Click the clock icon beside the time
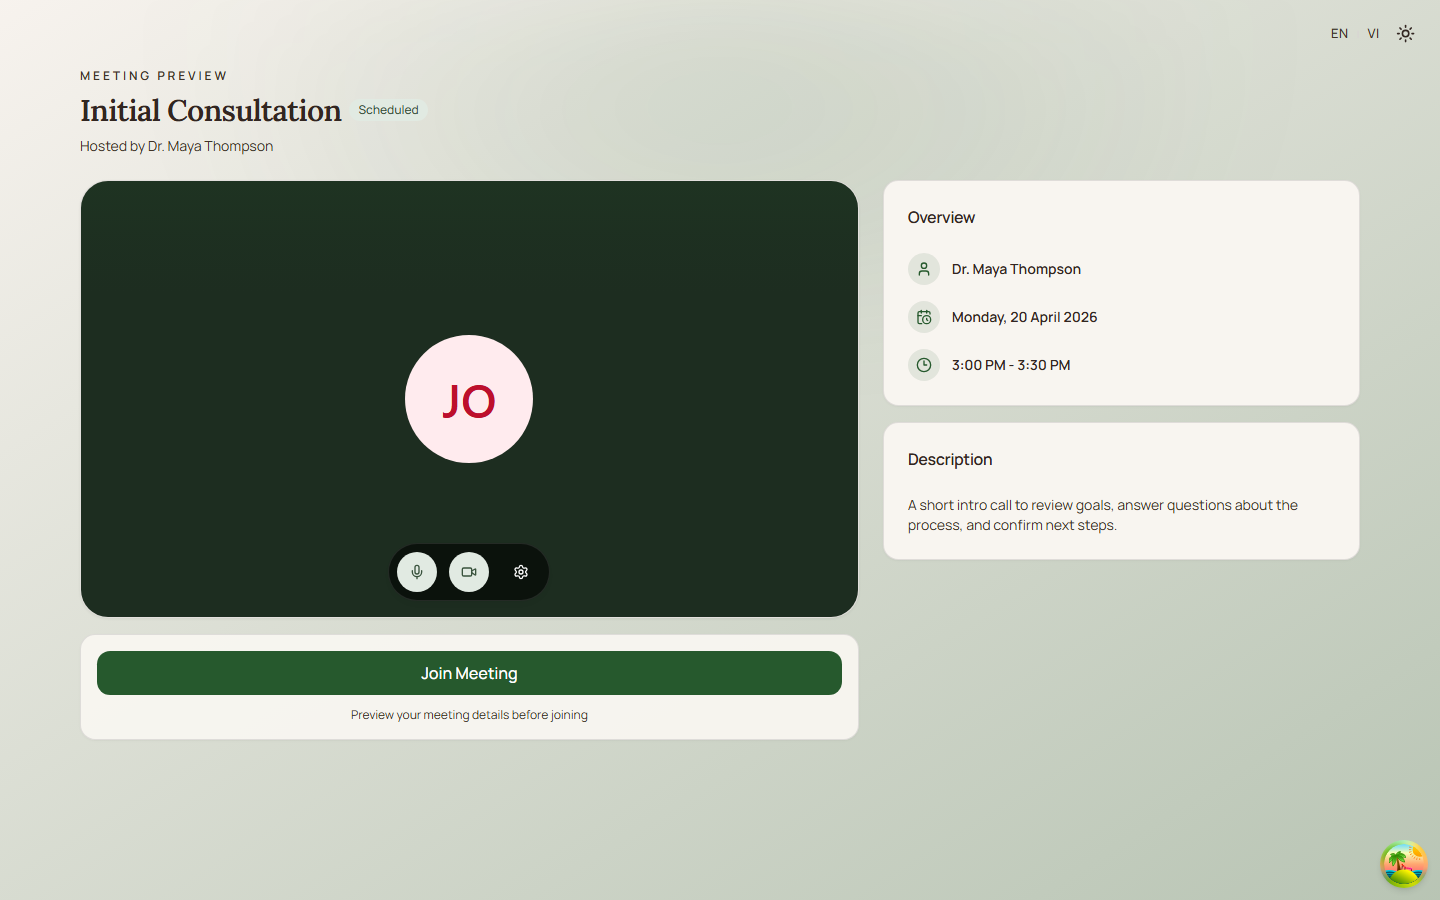 pos(924,365)
